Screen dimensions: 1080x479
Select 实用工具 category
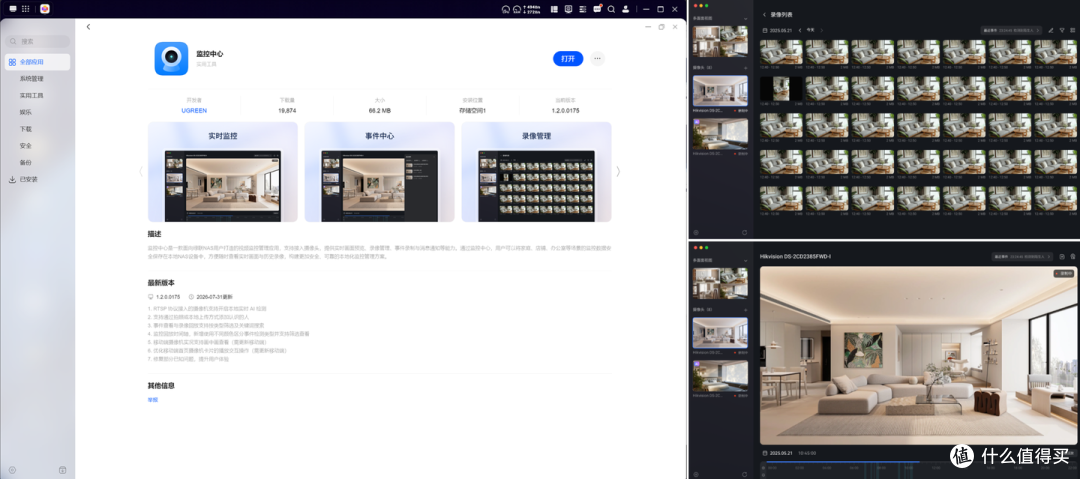[32, 96]
